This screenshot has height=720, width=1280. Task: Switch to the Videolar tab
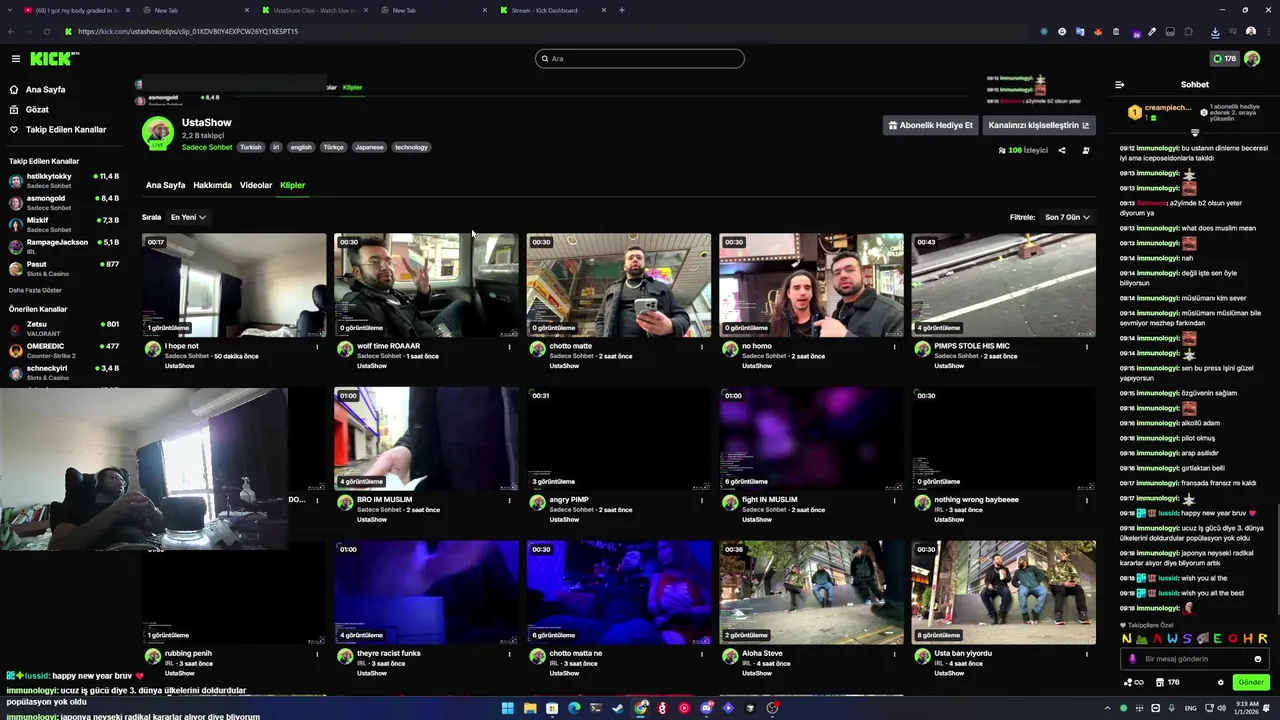tap(256, 185)
